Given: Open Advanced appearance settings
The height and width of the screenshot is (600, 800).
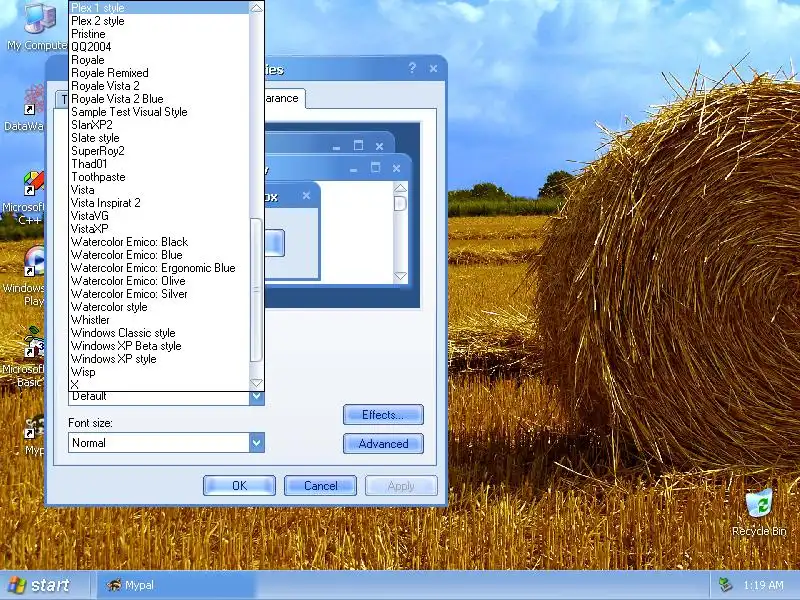Looking at the screenshot, I should coord(383,444).
